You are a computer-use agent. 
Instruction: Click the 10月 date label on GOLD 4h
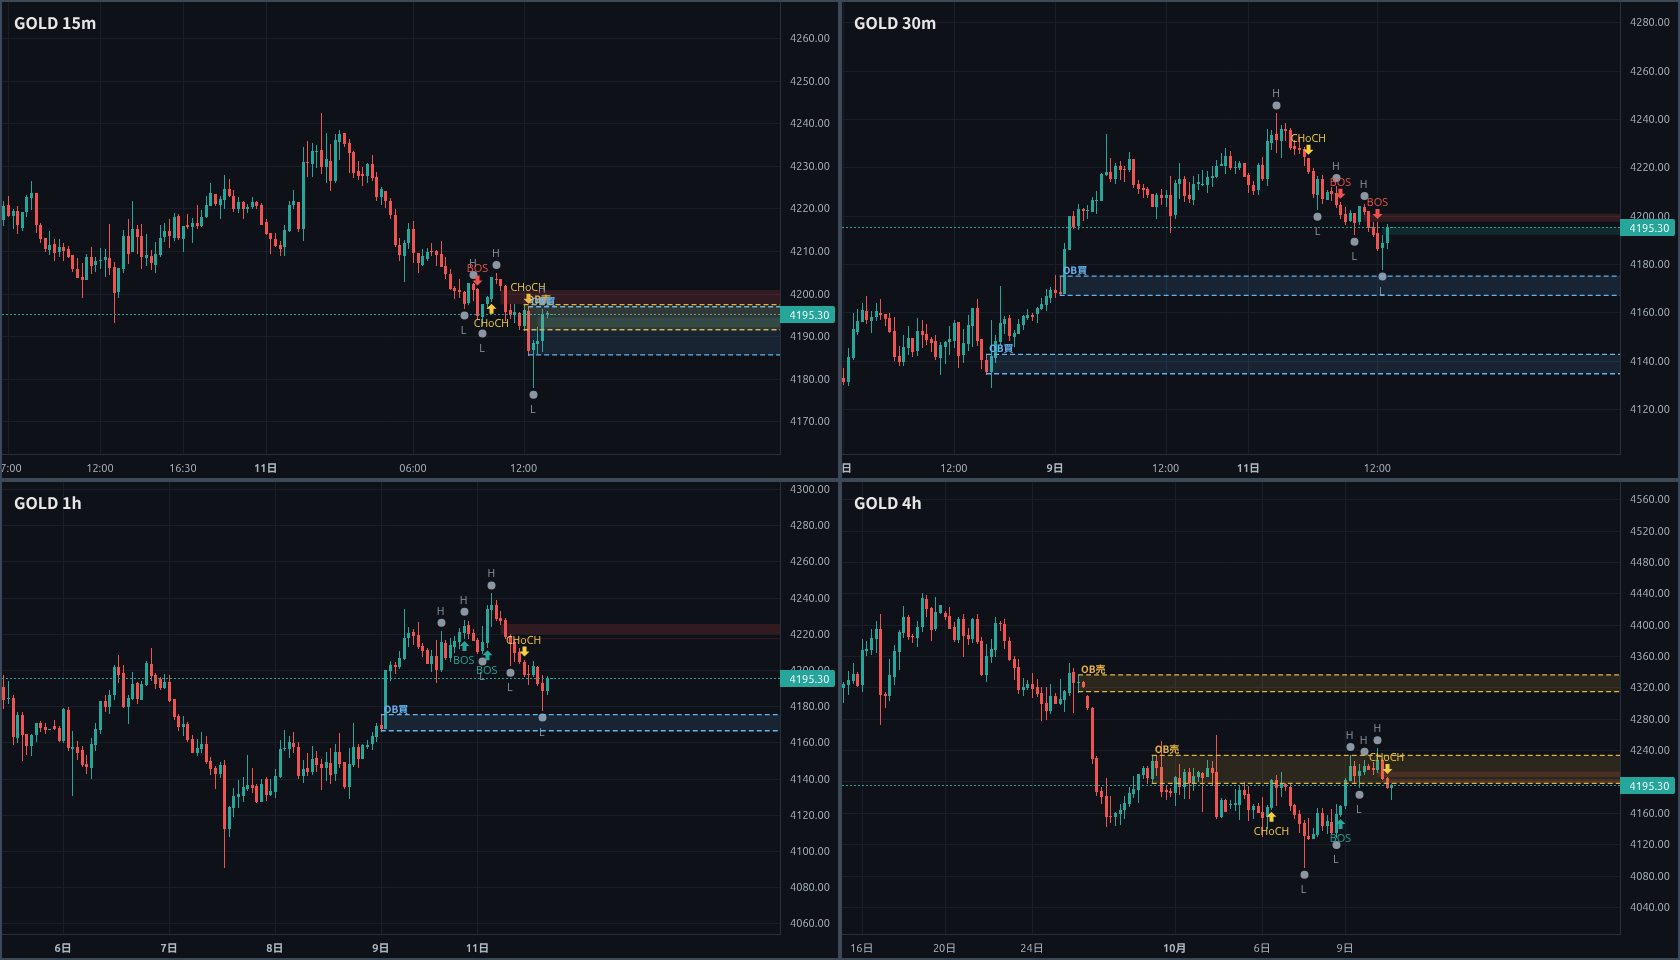tap(1175, 948)
